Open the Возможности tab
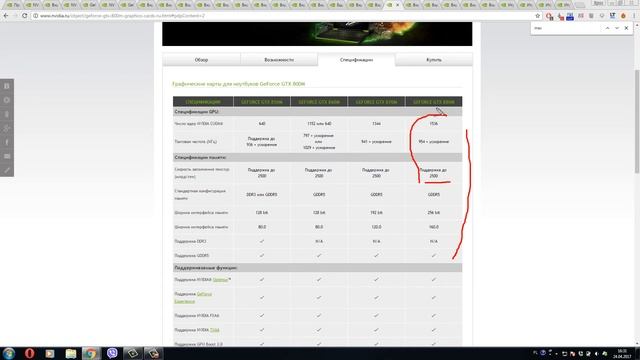Viewport: 640px width, 360px height. pyautogui.click(x=279, y=60)
